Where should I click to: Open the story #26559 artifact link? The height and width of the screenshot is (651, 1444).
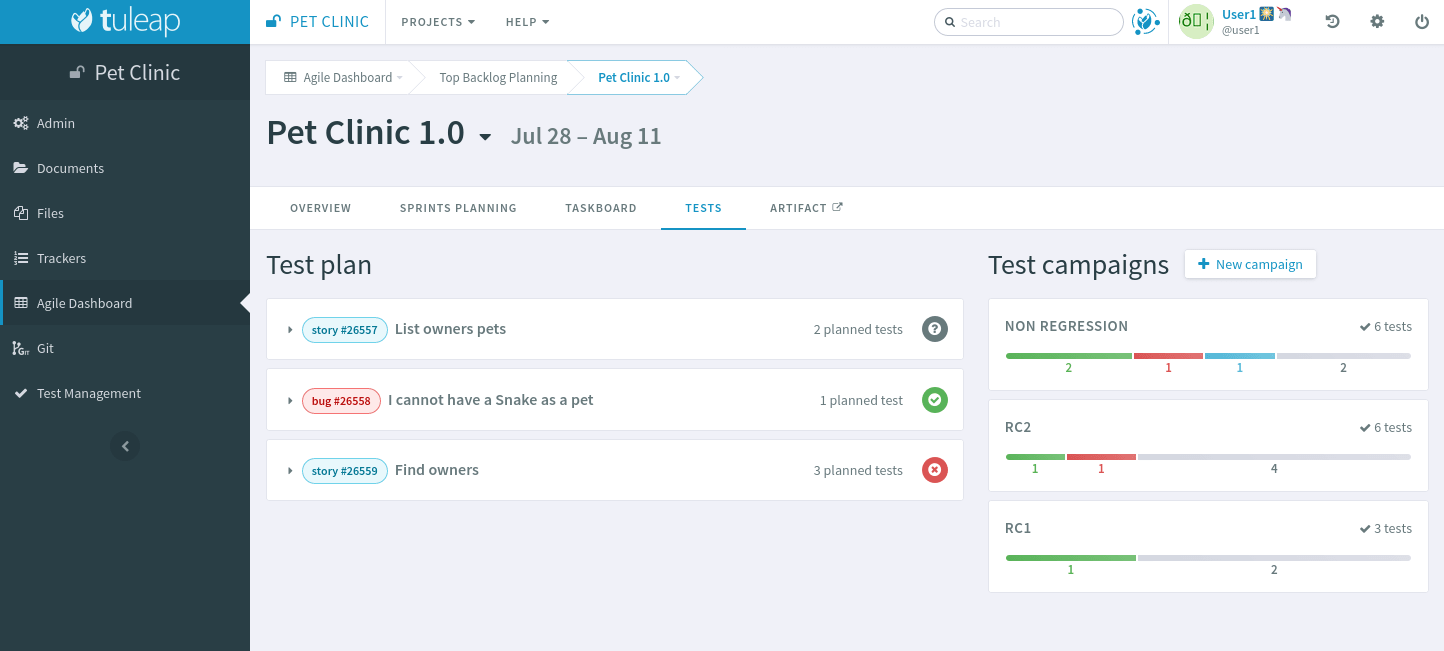tap(344, 470)
